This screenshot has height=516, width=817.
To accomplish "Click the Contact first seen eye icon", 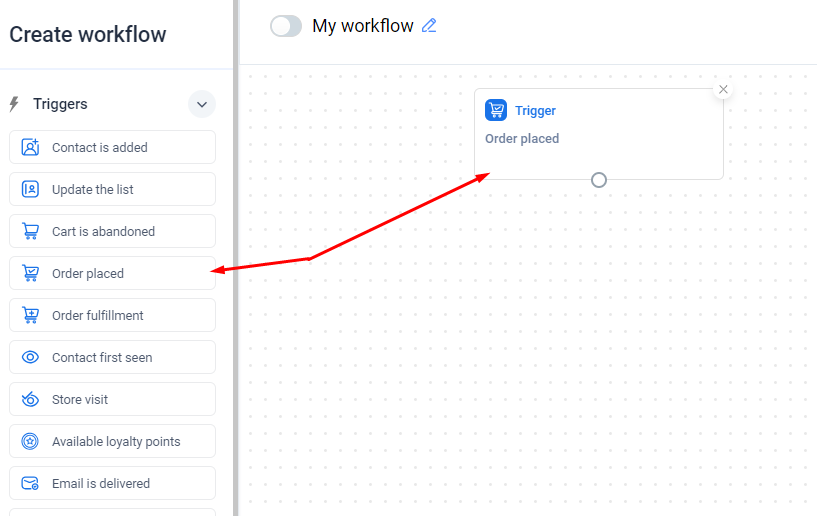I will (30, 357).
